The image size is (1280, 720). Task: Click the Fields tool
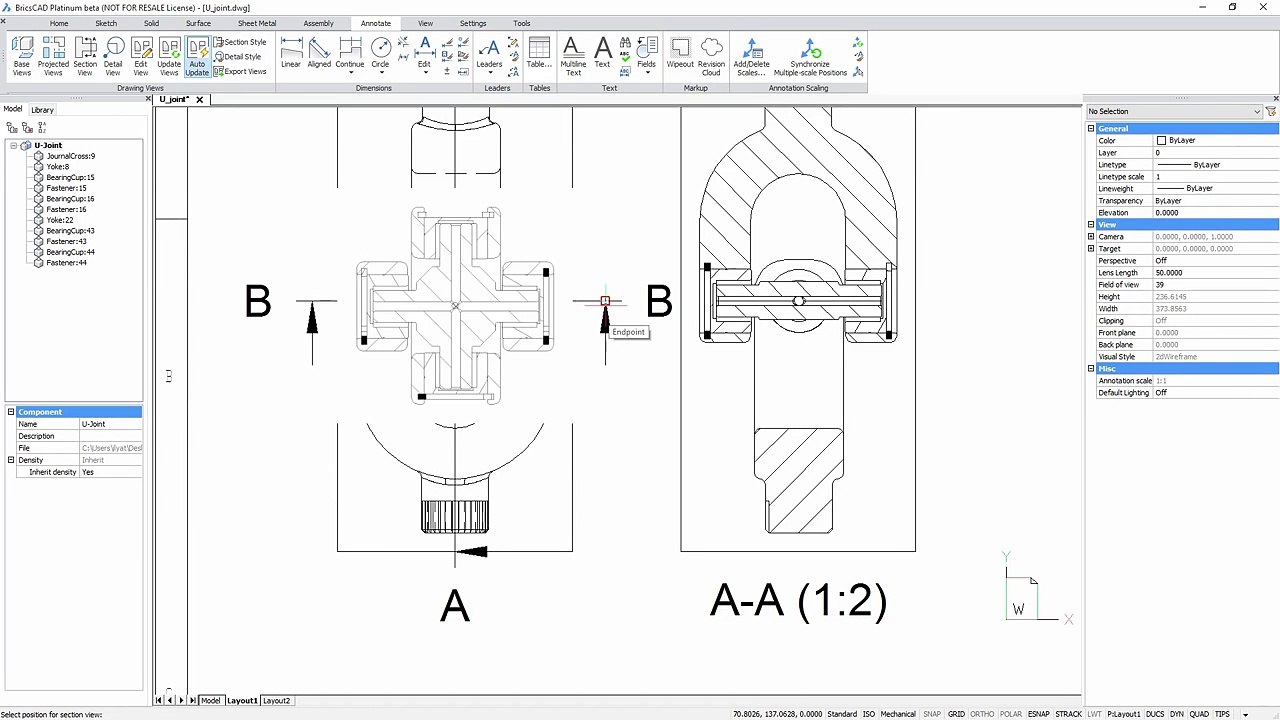click(646, 56)
